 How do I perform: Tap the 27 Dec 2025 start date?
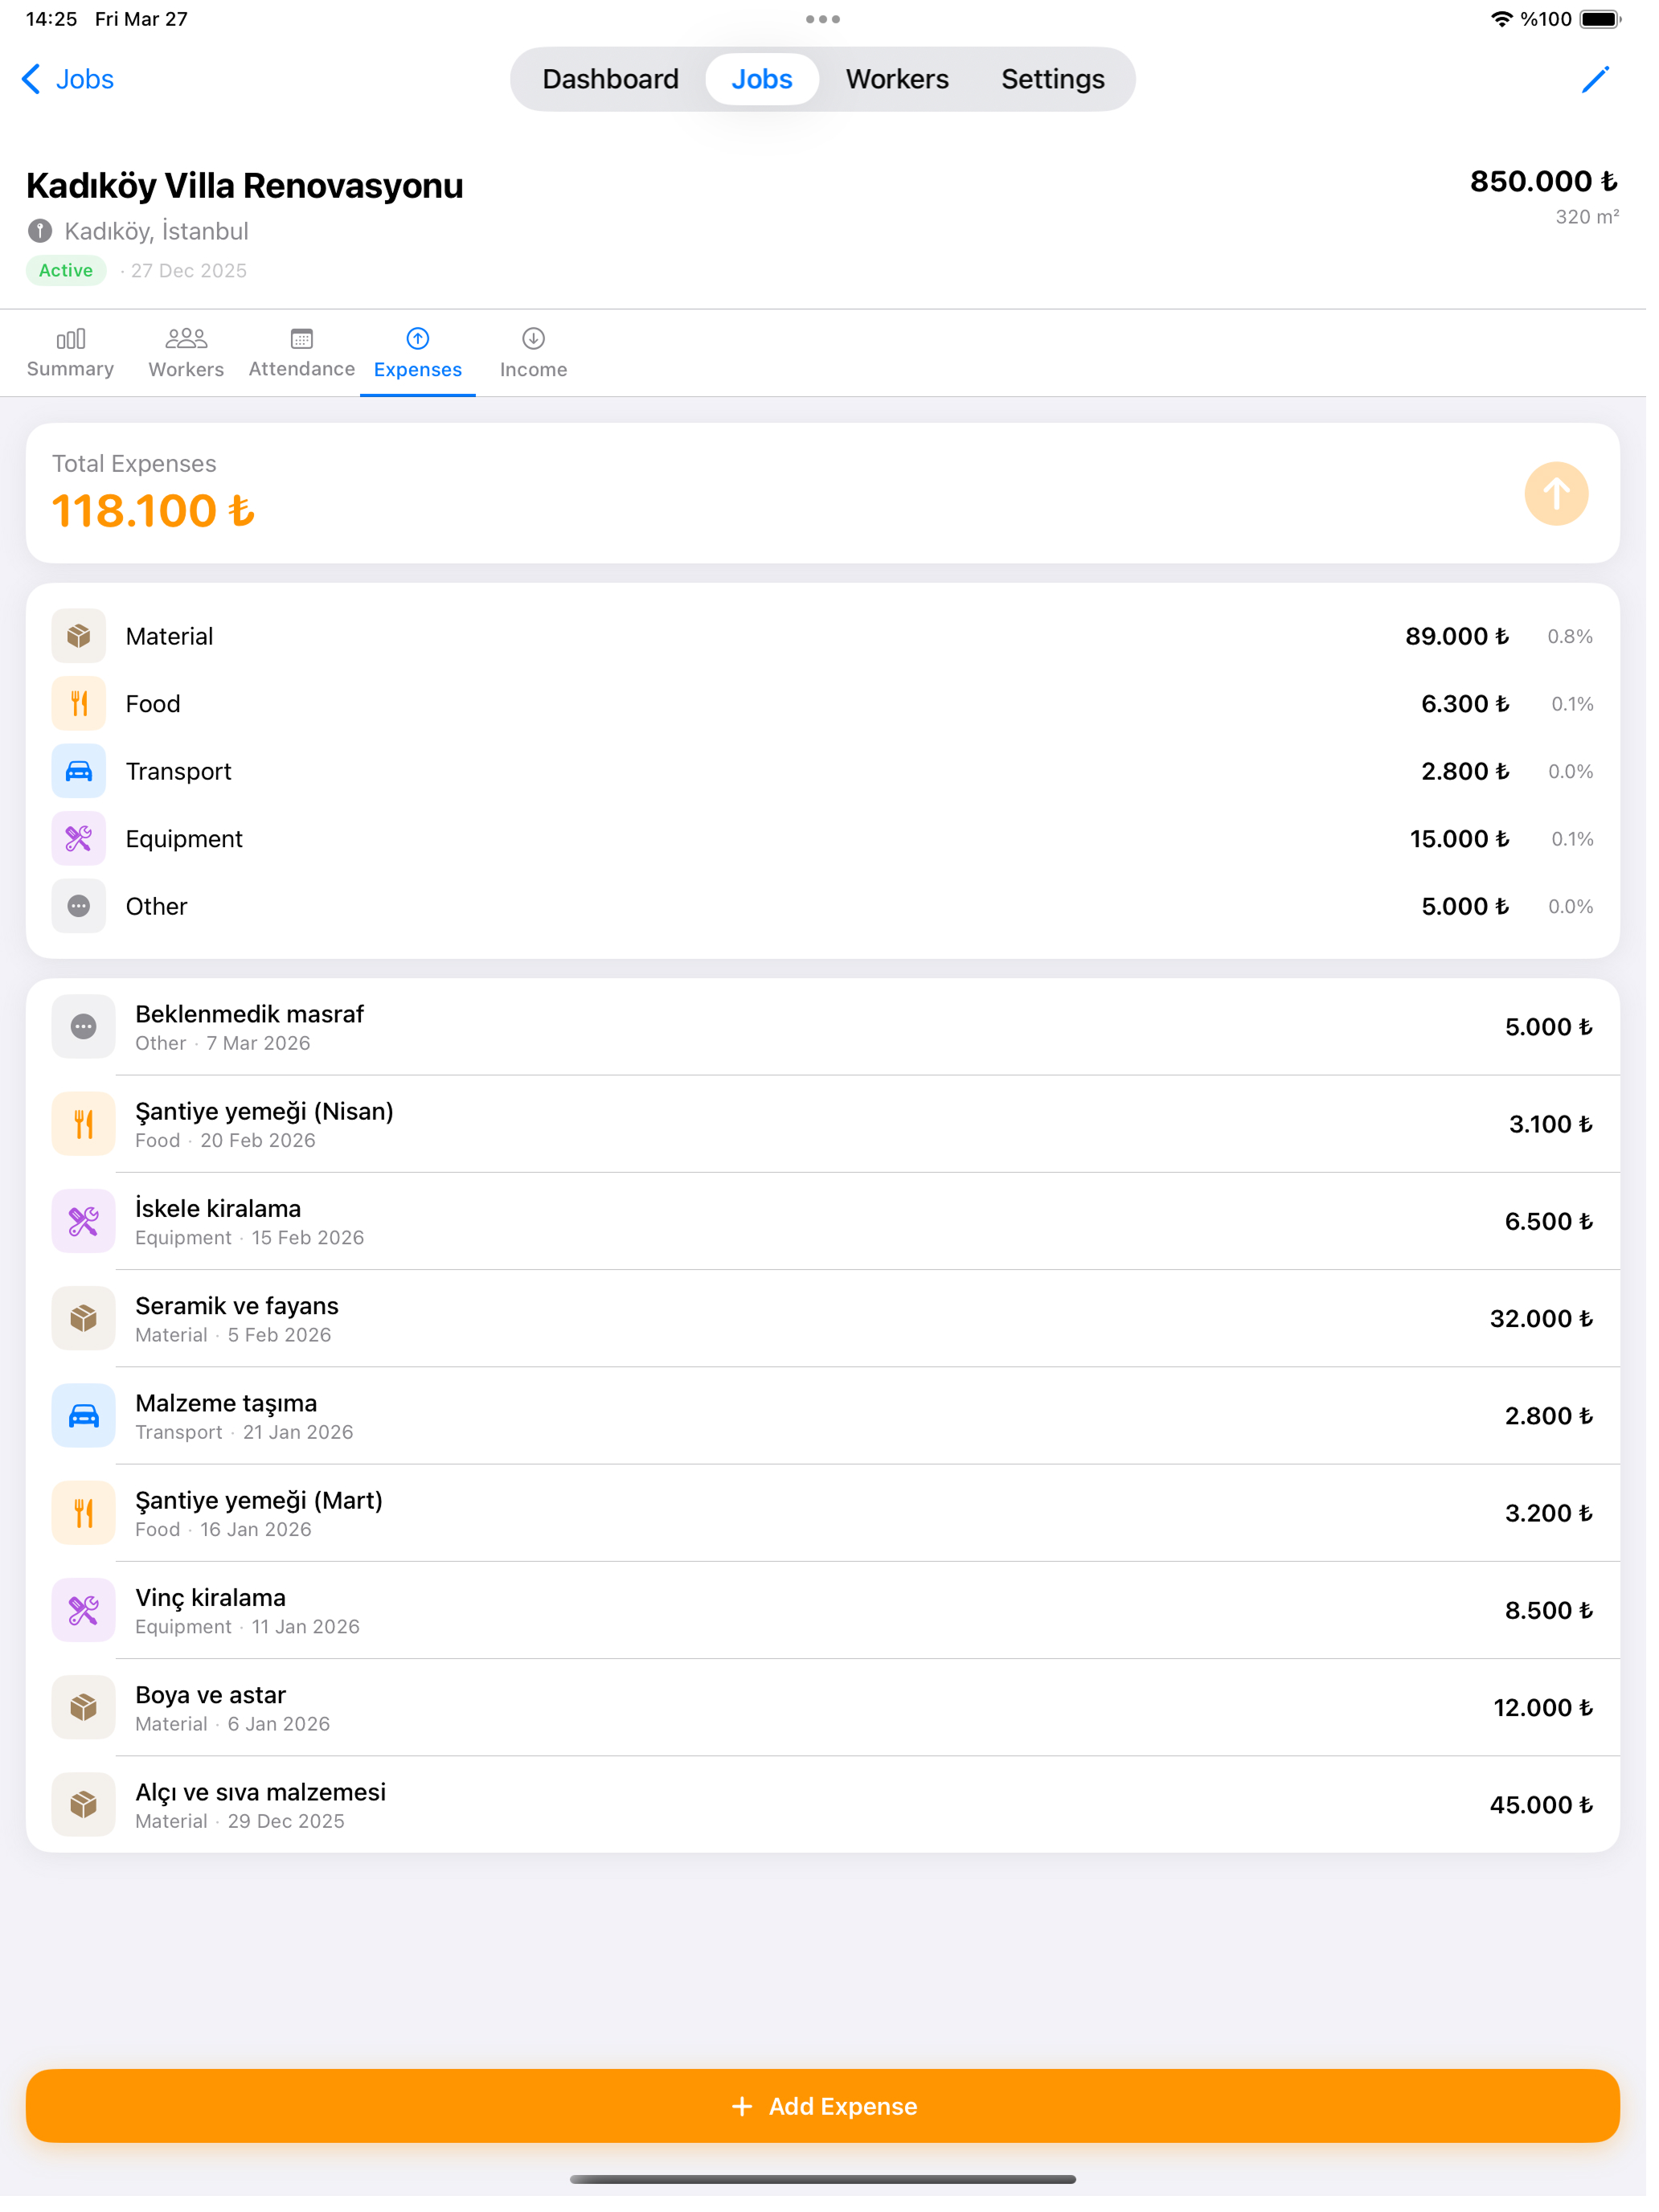(189, 270)
